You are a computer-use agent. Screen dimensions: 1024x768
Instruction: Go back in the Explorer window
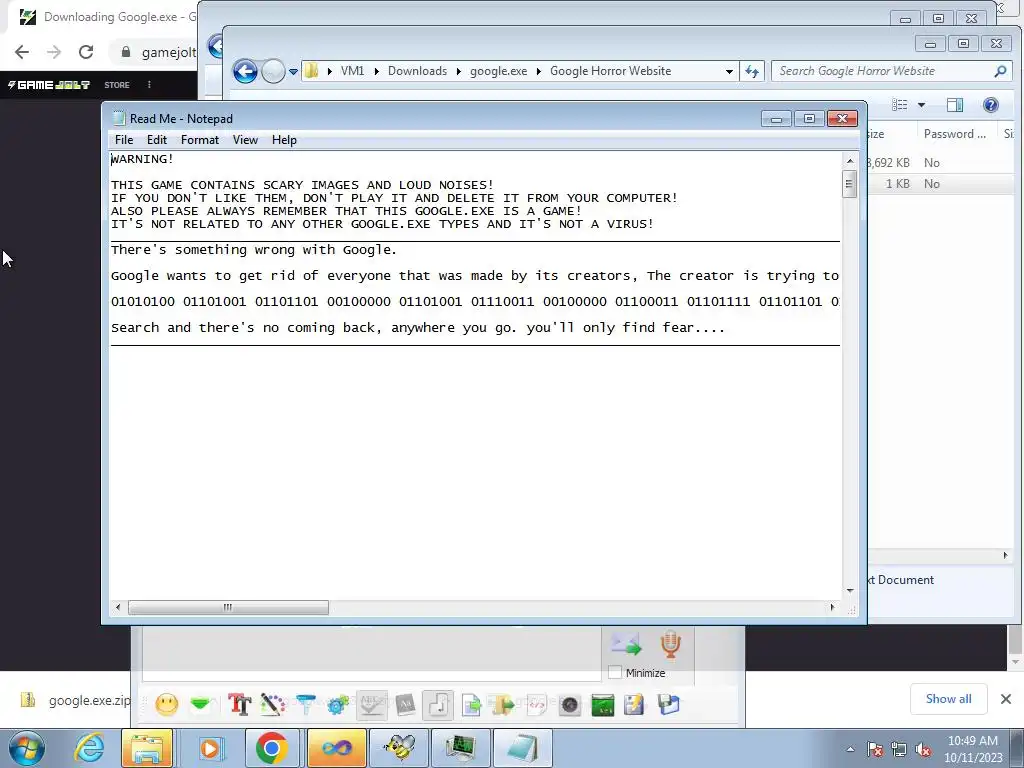pyautogui.click(x=246, y=71)
